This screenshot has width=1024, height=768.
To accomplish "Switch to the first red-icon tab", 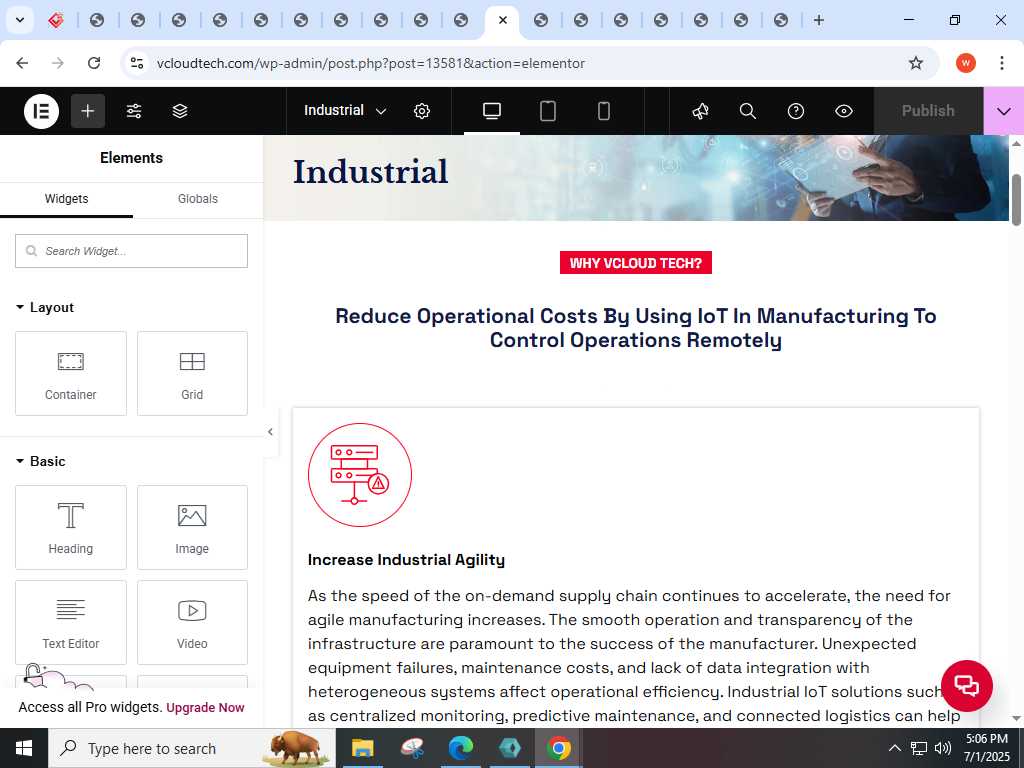I will coord(56,20).
